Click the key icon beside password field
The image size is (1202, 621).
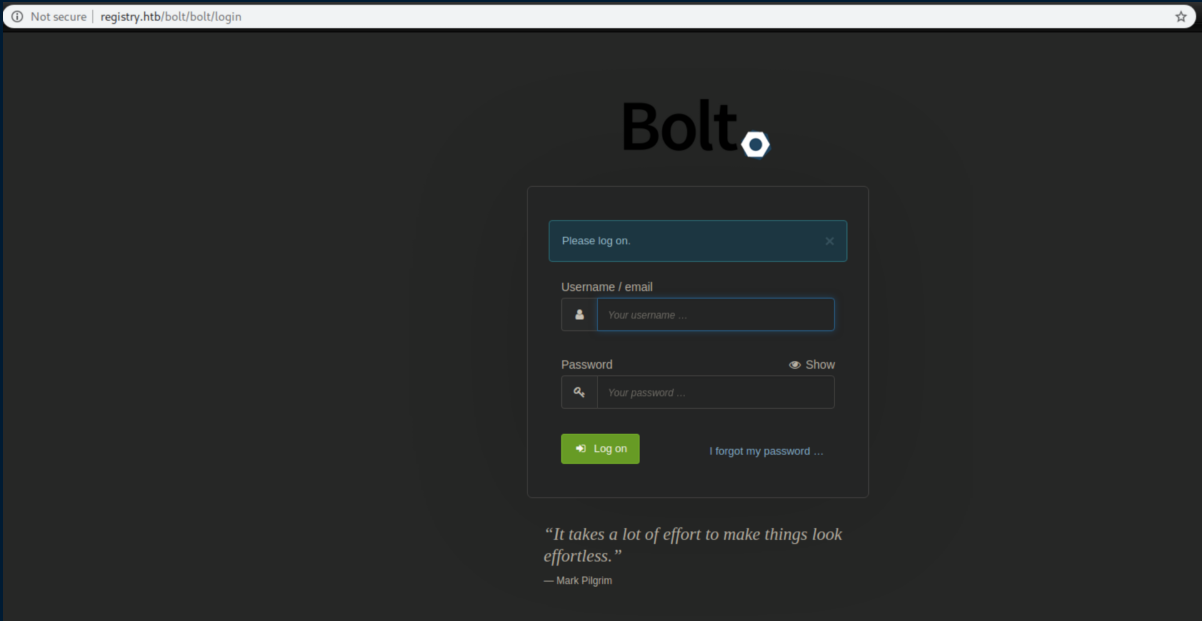coord(579,393)
